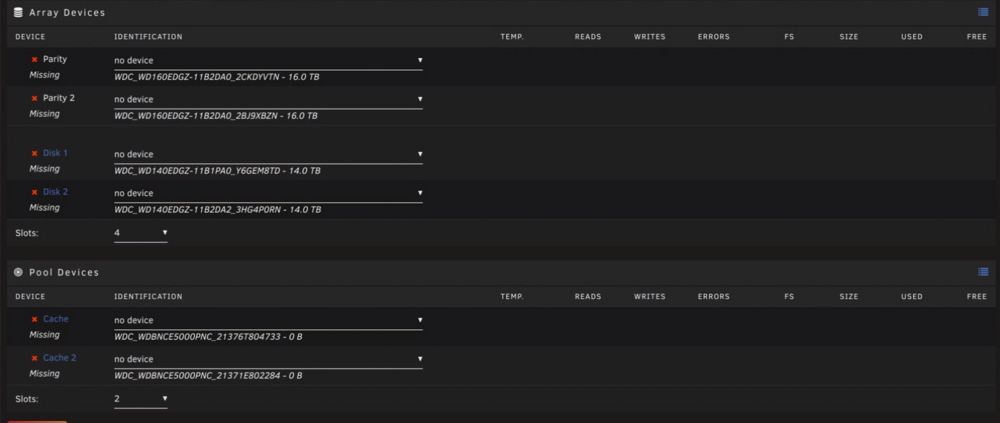Click the red X beside Cache
The height and width of the screenshot is (423, 1000).
point(34,320)
